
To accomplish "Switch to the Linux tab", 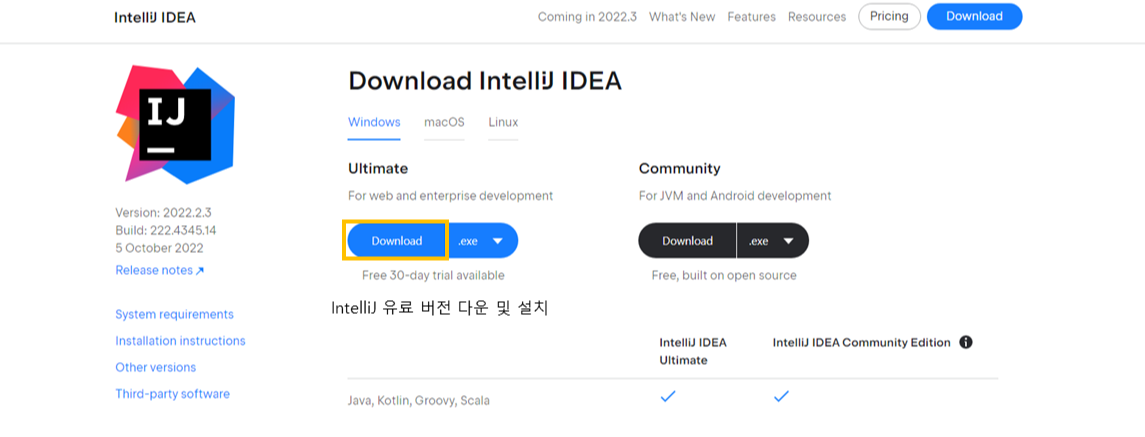I will coord(503,122).
